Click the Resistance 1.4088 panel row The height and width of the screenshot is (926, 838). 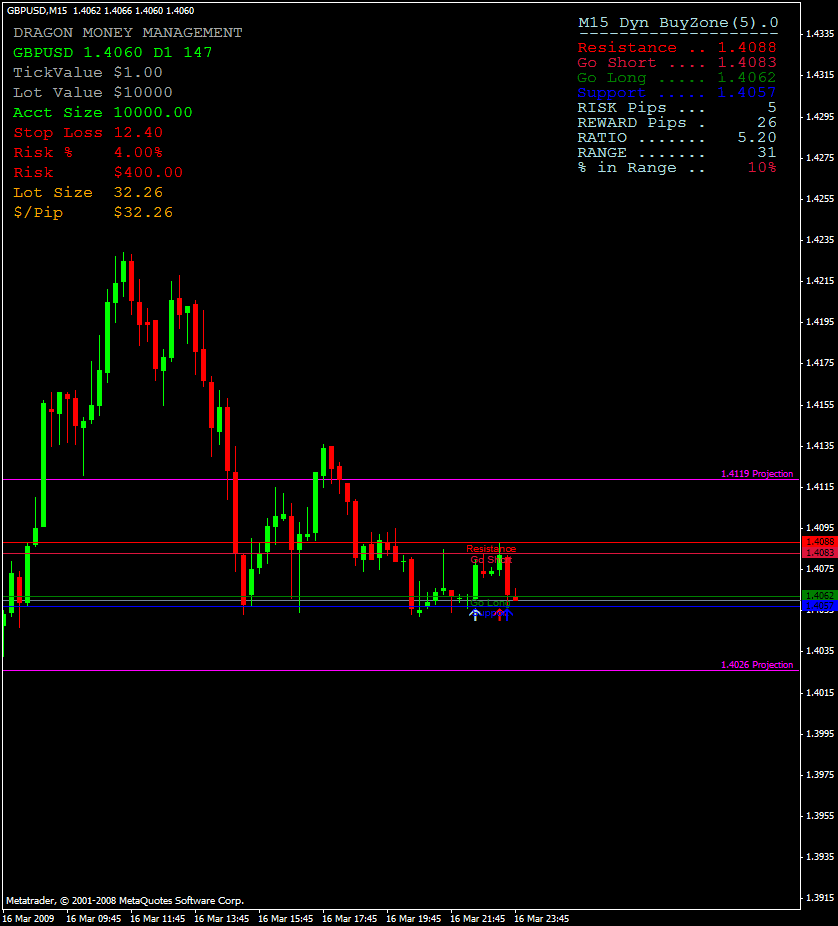[x=677, y=47]
